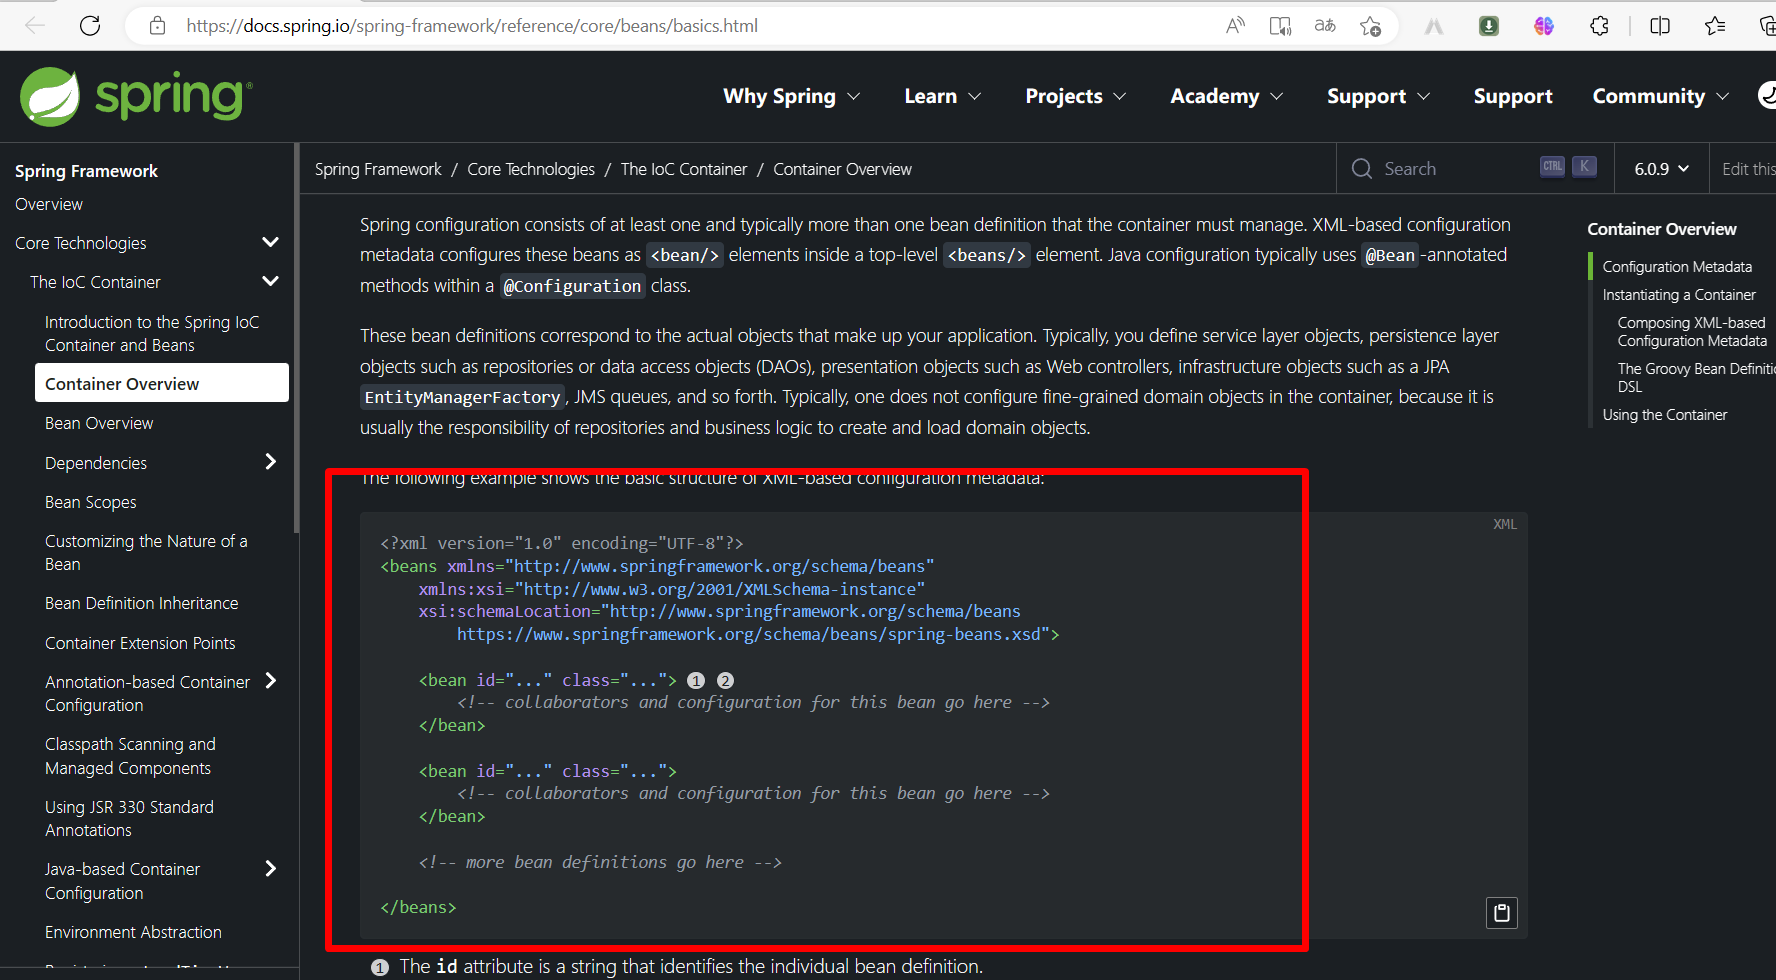
Task: Expand the Dependencies section
Action: tap(270, 461)
